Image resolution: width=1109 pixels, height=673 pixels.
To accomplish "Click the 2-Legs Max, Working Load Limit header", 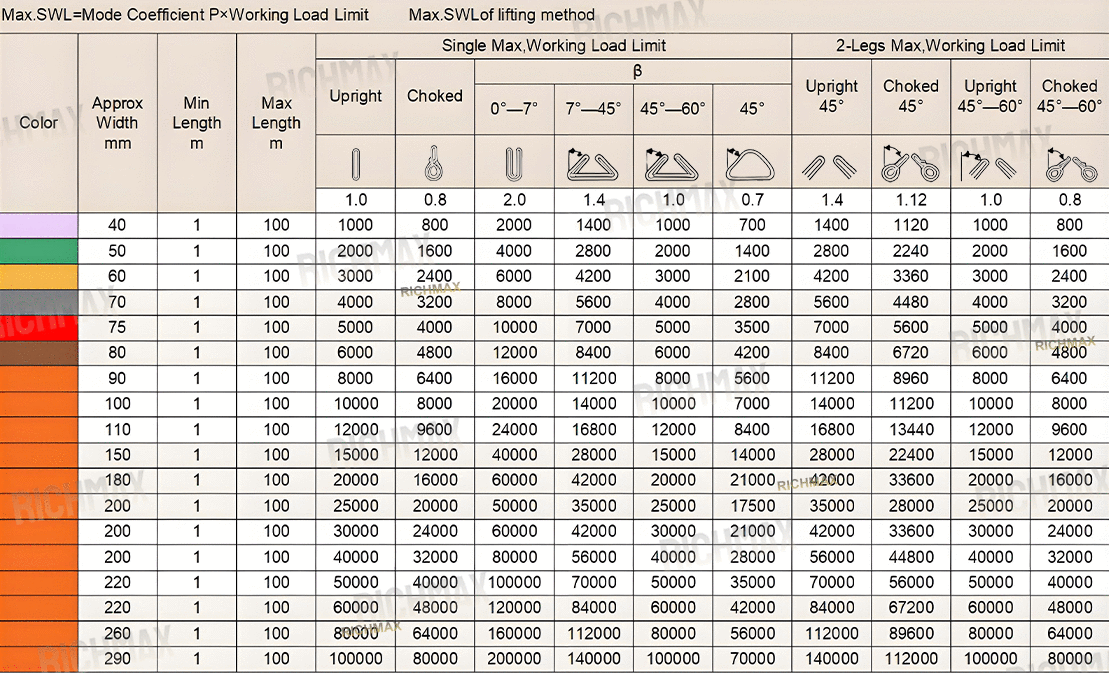I will (x=950, y=46).
